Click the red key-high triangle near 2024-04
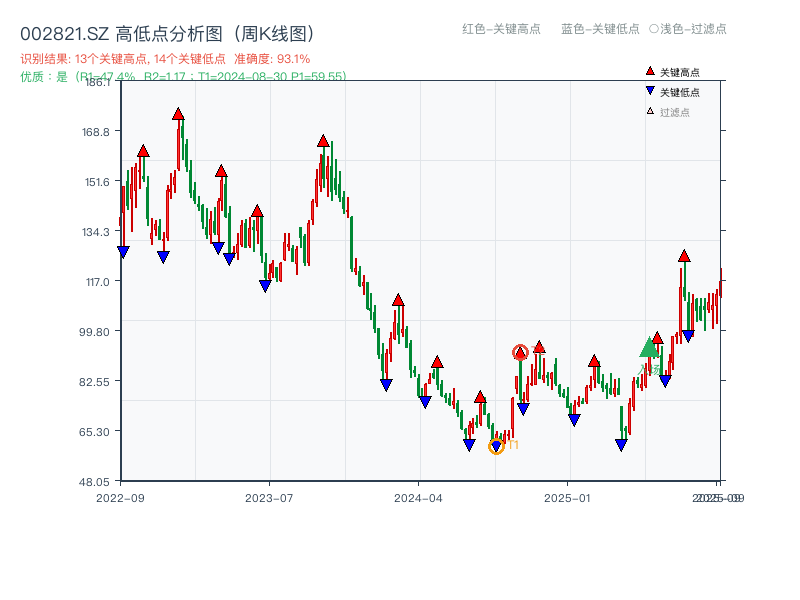Screen dimensions: 800x600 (x=437, y=363)
